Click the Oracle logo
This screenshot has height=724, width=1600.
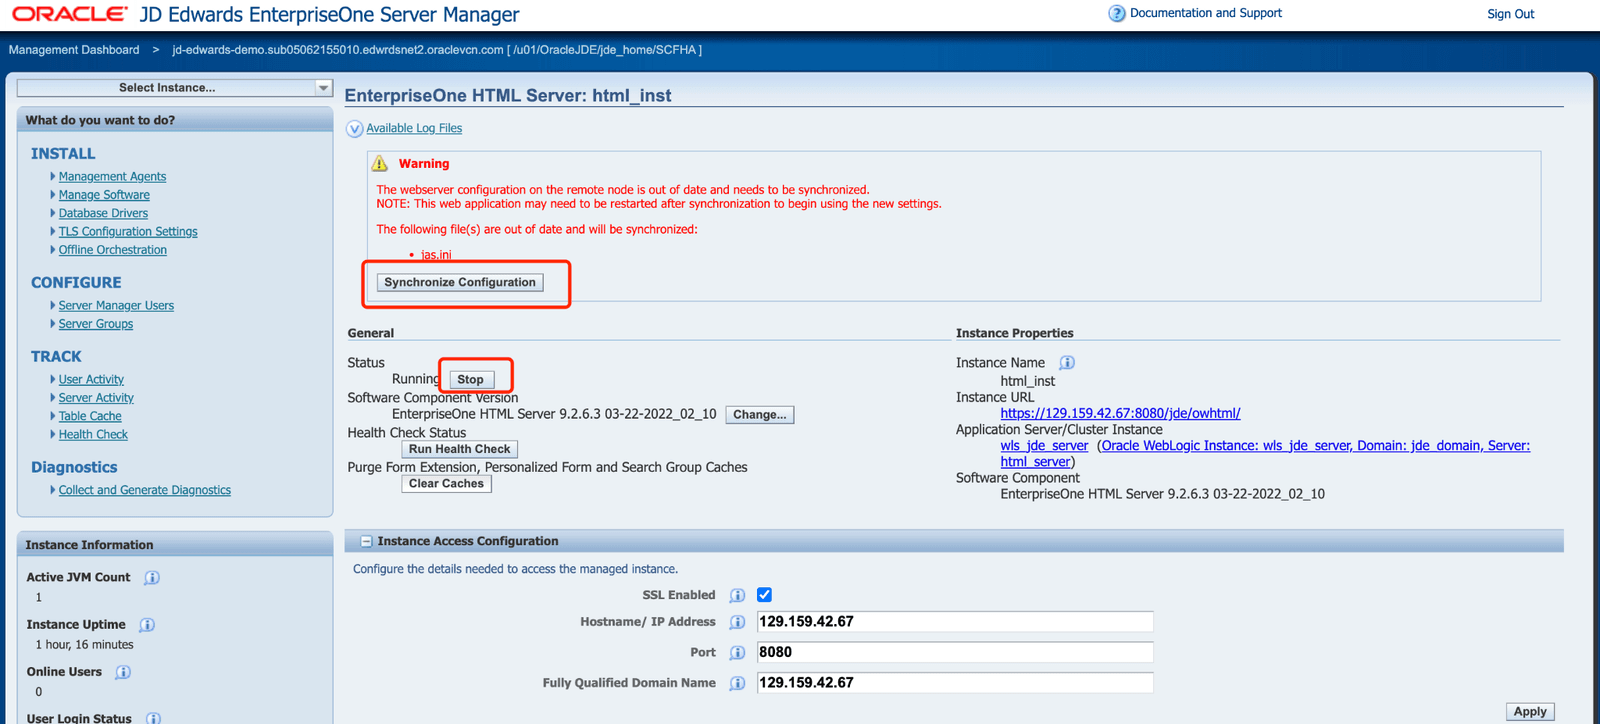69,14
